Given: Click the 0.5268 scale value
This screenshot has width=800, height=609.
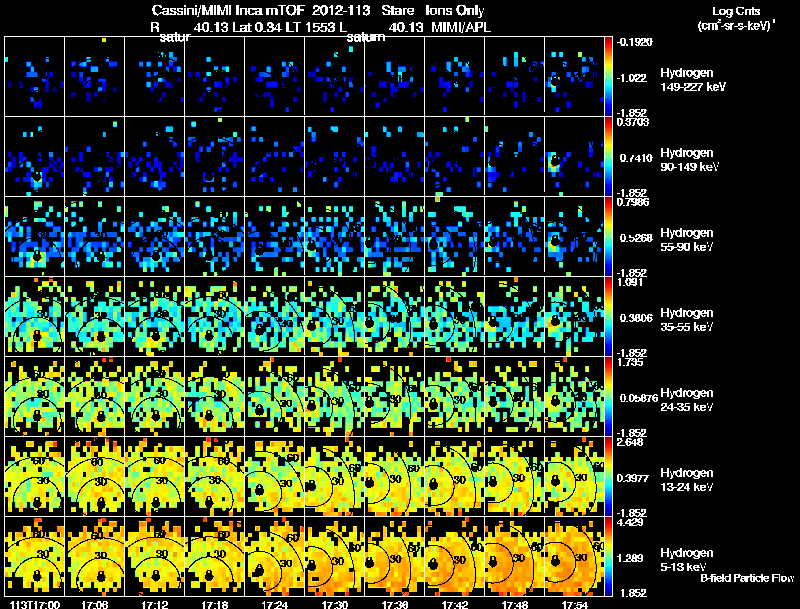Looking at the screenshot, I should 636,238.
